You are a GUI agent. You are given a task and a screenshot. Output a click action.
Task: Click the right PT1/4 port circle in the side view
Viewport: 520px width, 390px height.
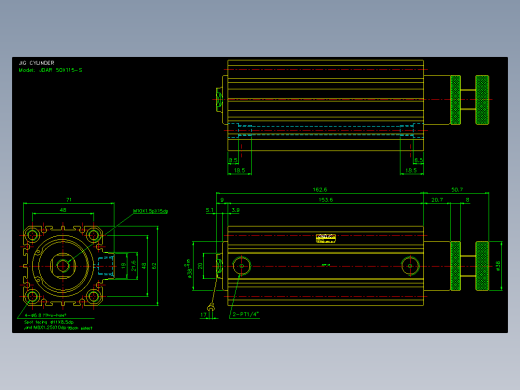[x=410, y=266]
